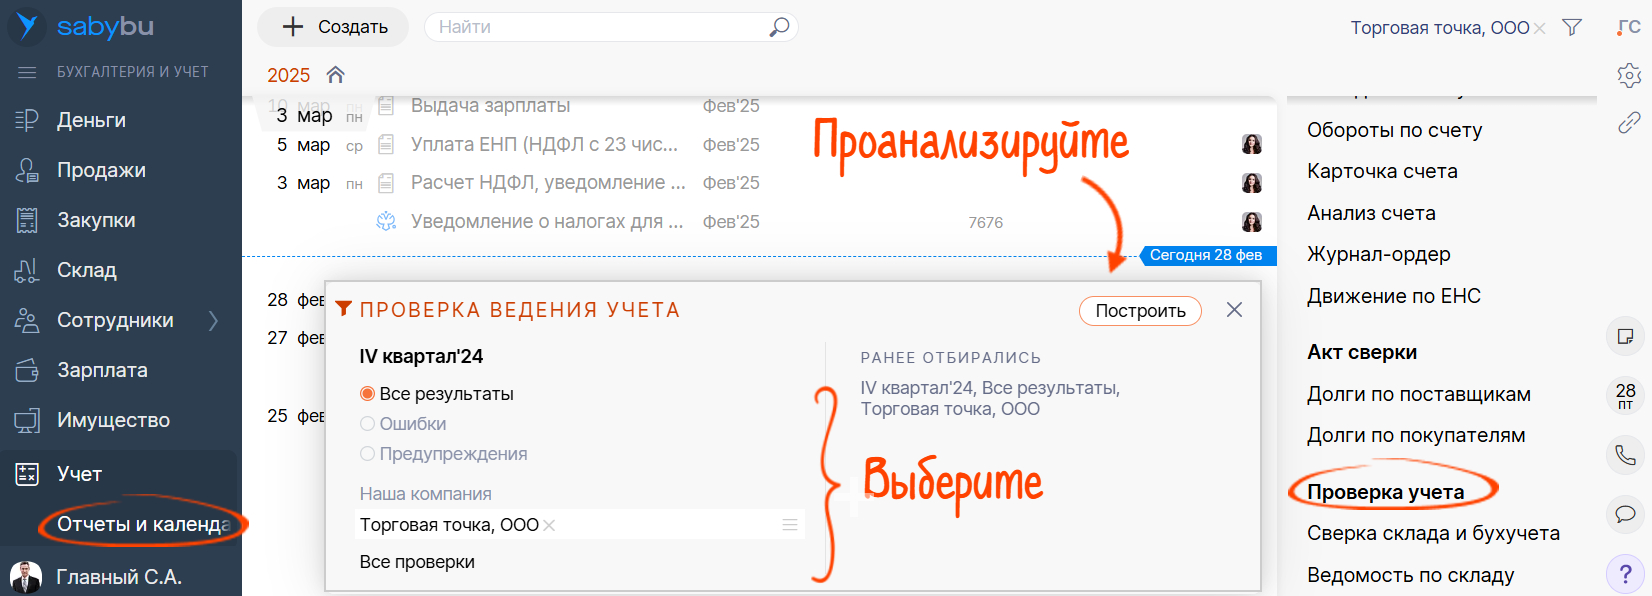Viewport: 1652px width, 596px height.
Task: Open the calendar icon showing 28
Action: pos(1625,395)
